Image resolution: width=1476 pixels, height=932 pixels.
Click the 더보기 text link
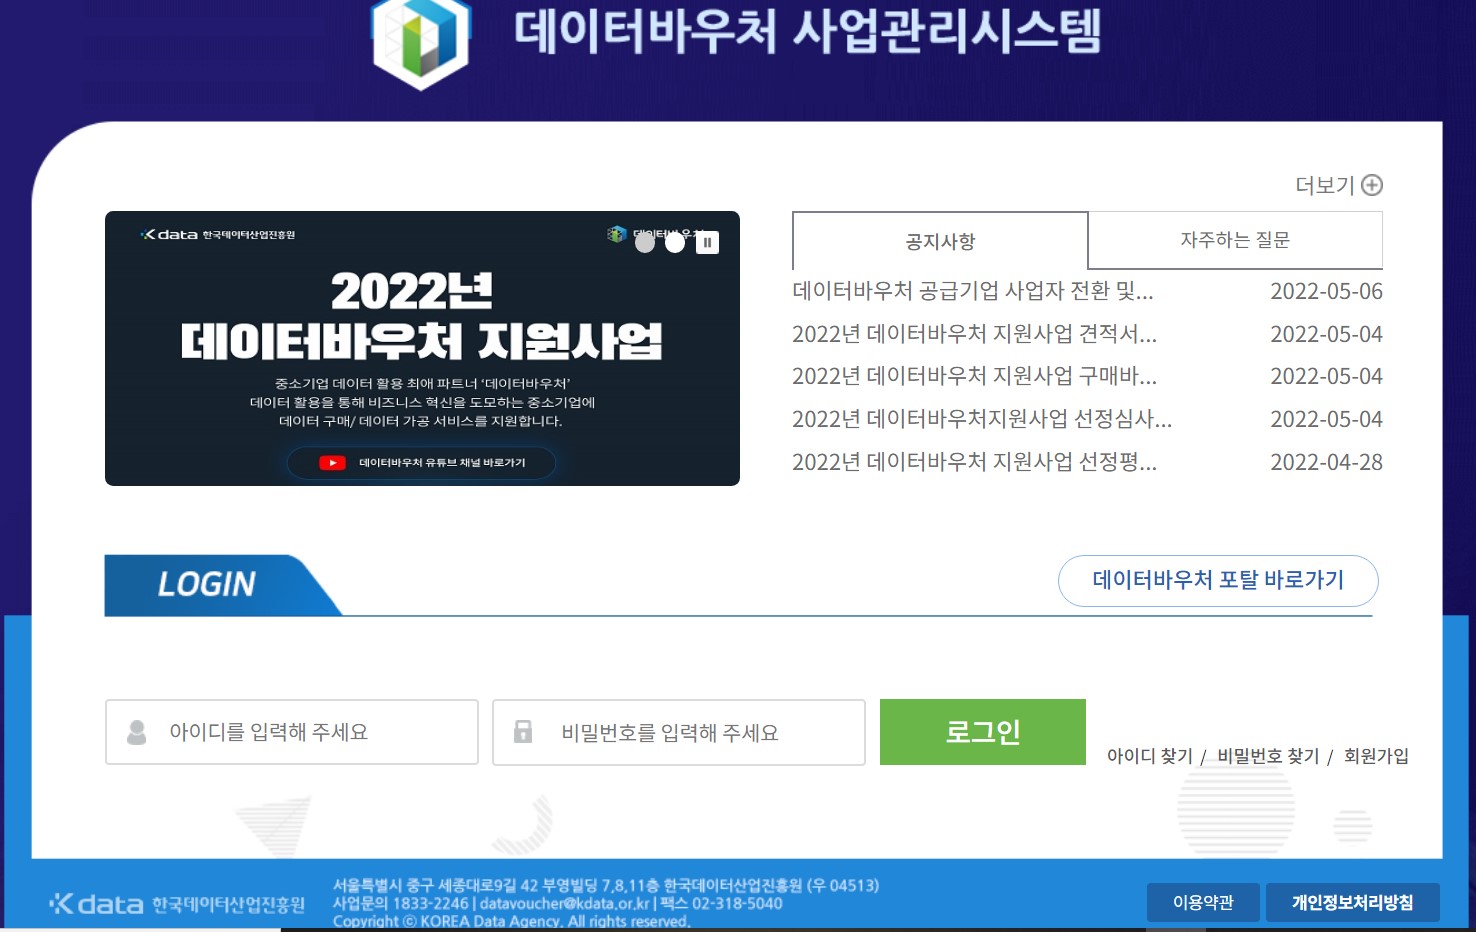point(1324,185)
